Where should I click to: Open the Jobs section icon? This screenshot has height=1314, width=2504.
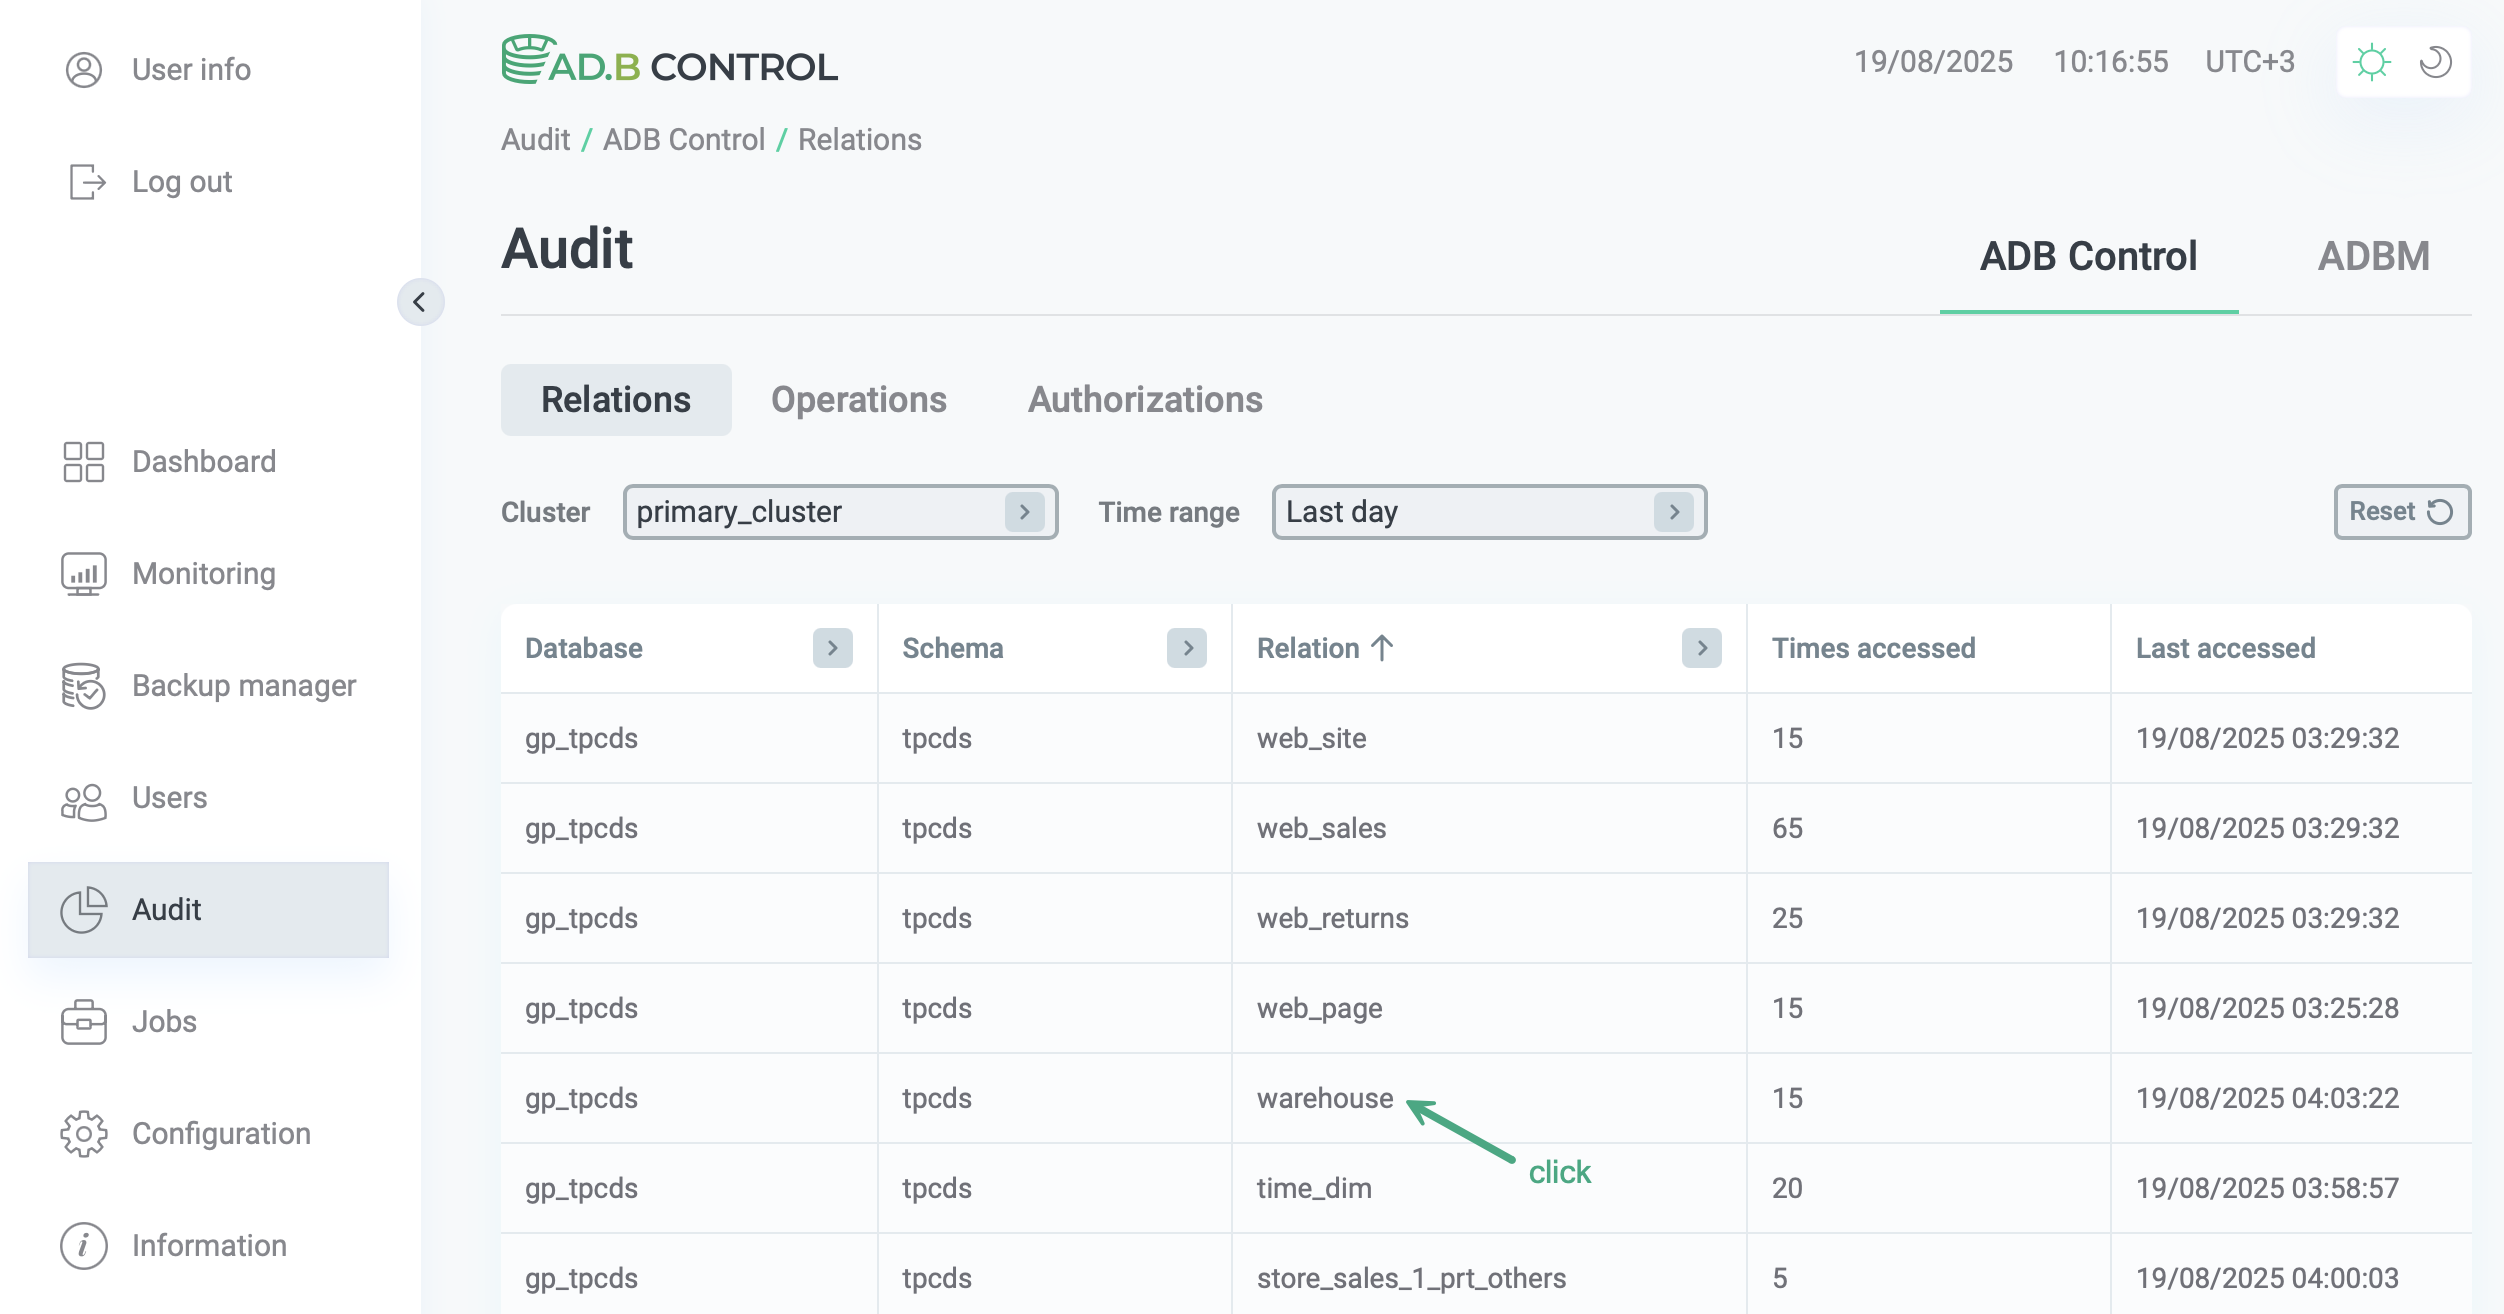84,1022
